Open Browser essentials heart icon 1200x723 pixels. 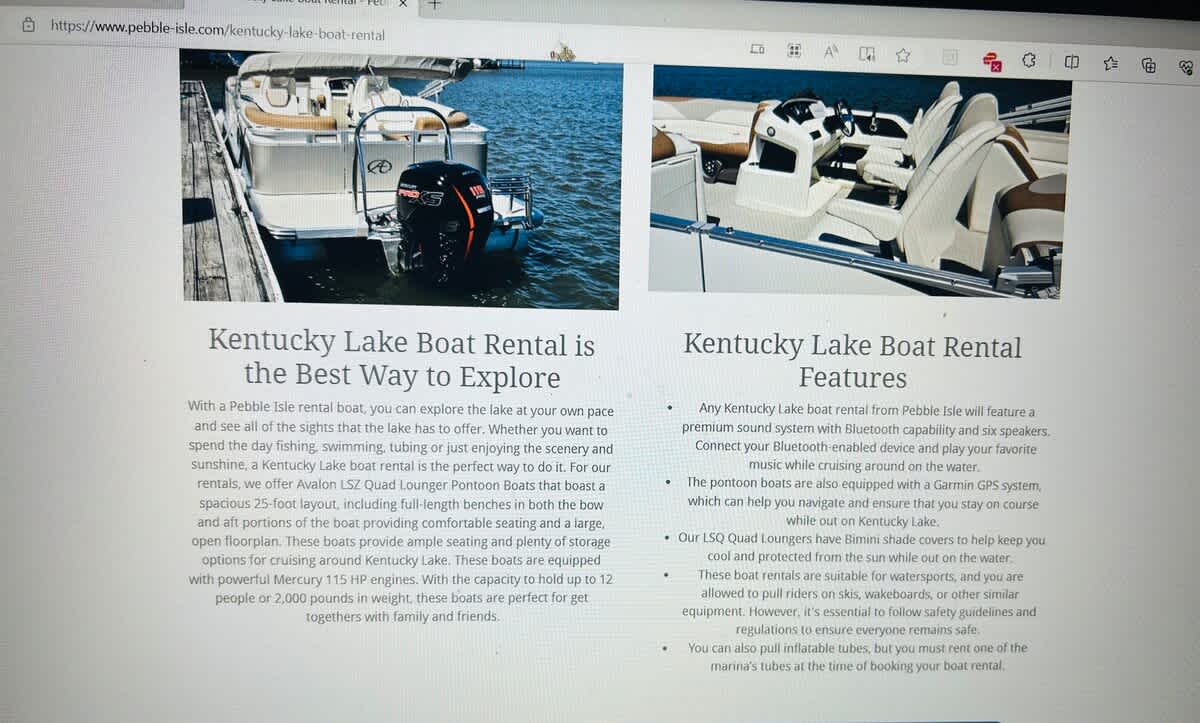pyautogui.click(x=1186, y=68)
